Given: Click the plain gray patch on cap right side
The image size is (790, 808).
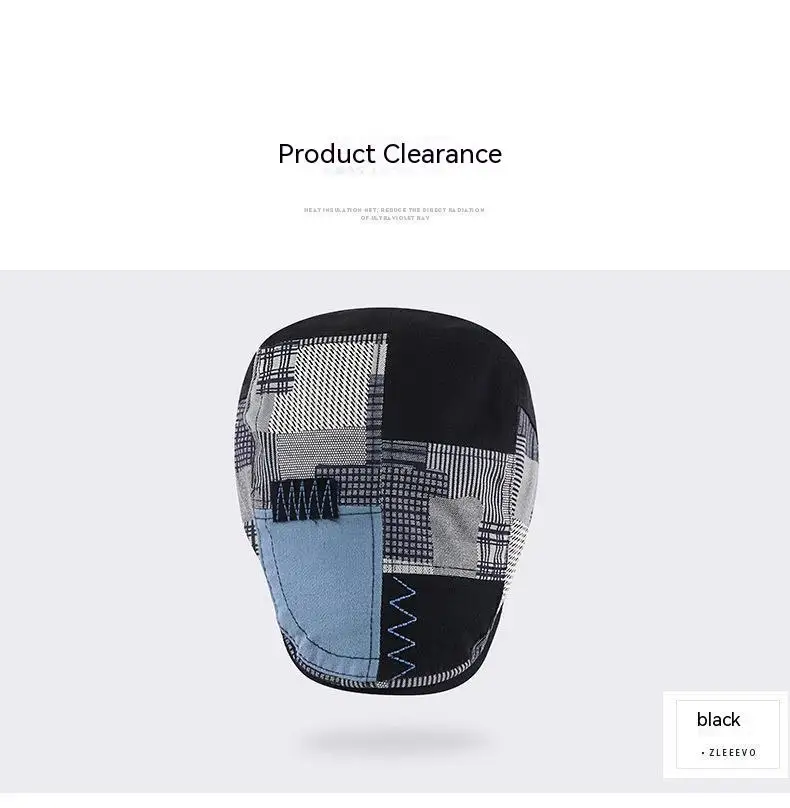Looking at the screenshot, I should (455, 527).
